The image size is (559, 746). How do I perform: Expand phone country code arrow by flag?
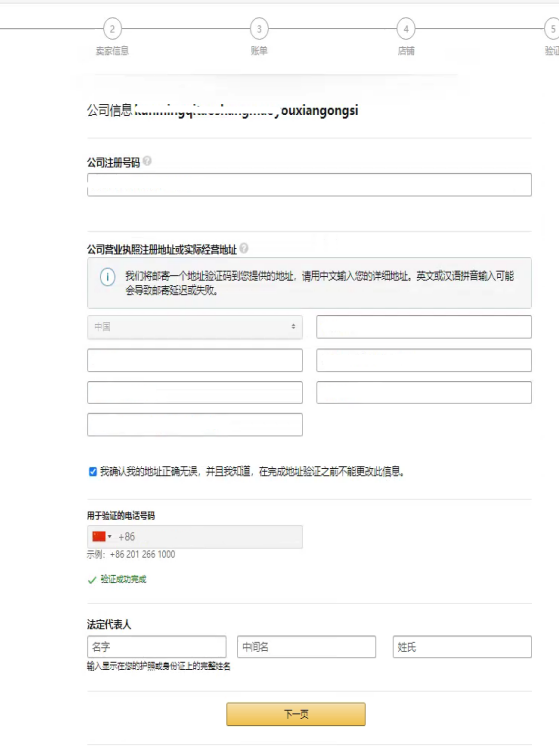click(x=109, y=537)
